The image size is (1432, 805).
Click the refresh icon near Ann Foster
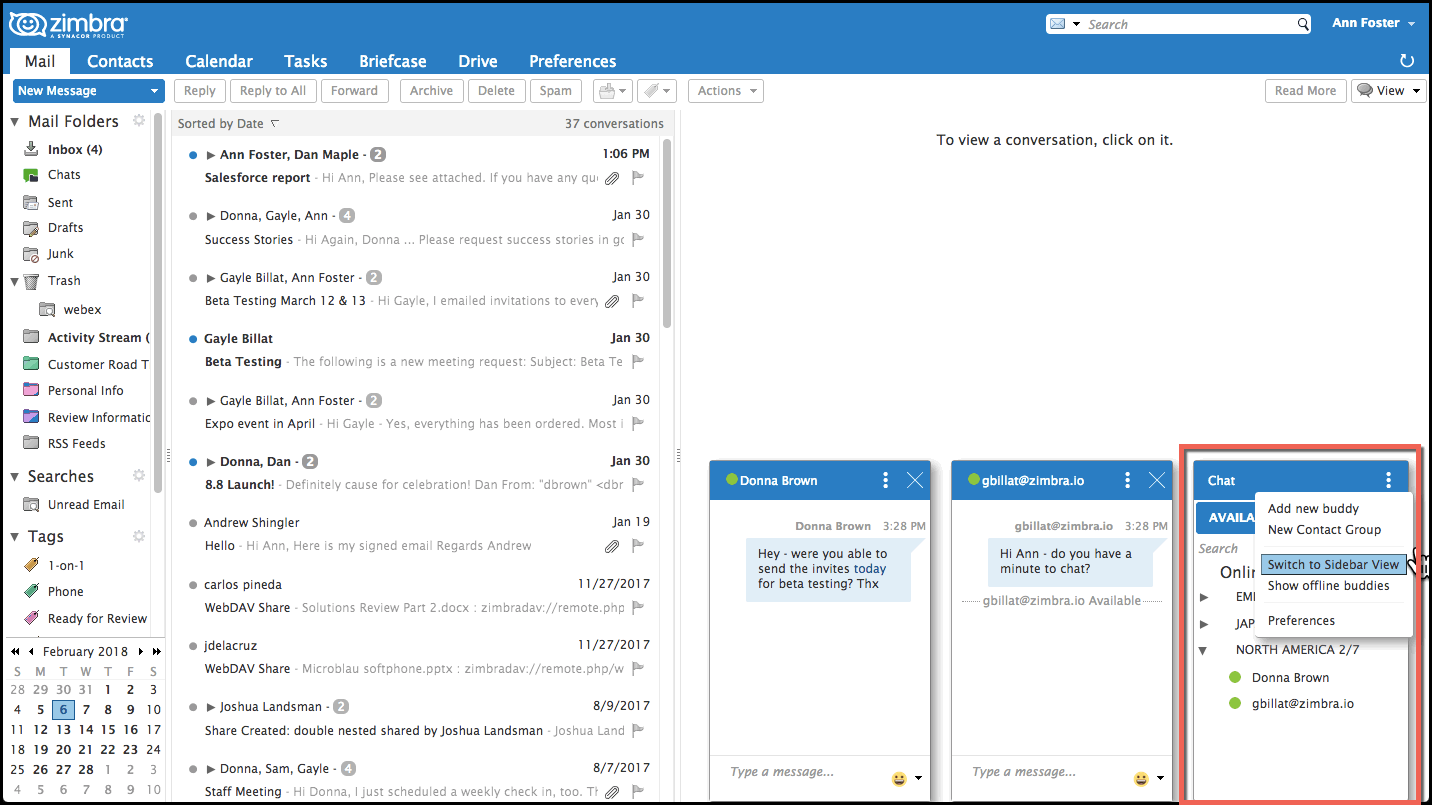[x=1407, y=60]
